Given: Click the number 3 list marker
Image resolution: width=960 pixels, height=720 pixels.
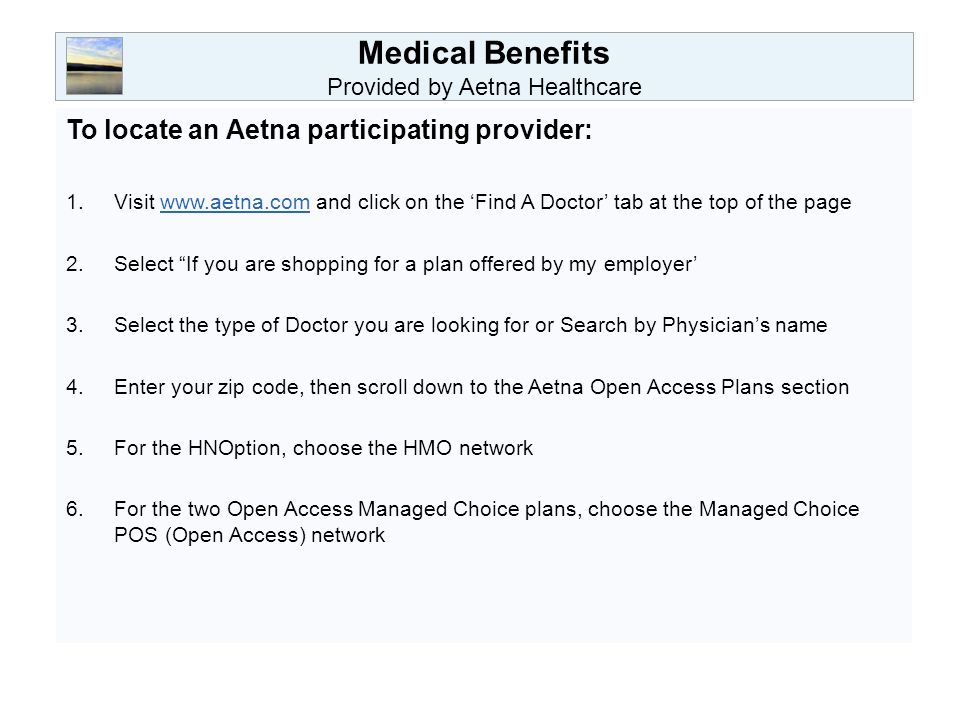Looking at the screenshot, I should point(75,324).
